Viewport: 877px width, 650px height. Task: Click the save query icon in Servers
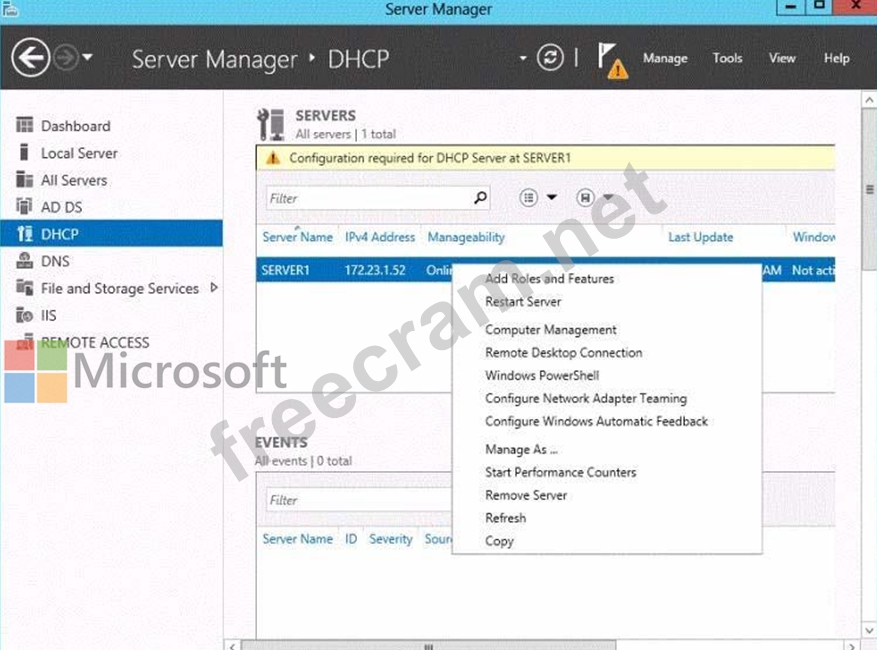coord(585,197)
